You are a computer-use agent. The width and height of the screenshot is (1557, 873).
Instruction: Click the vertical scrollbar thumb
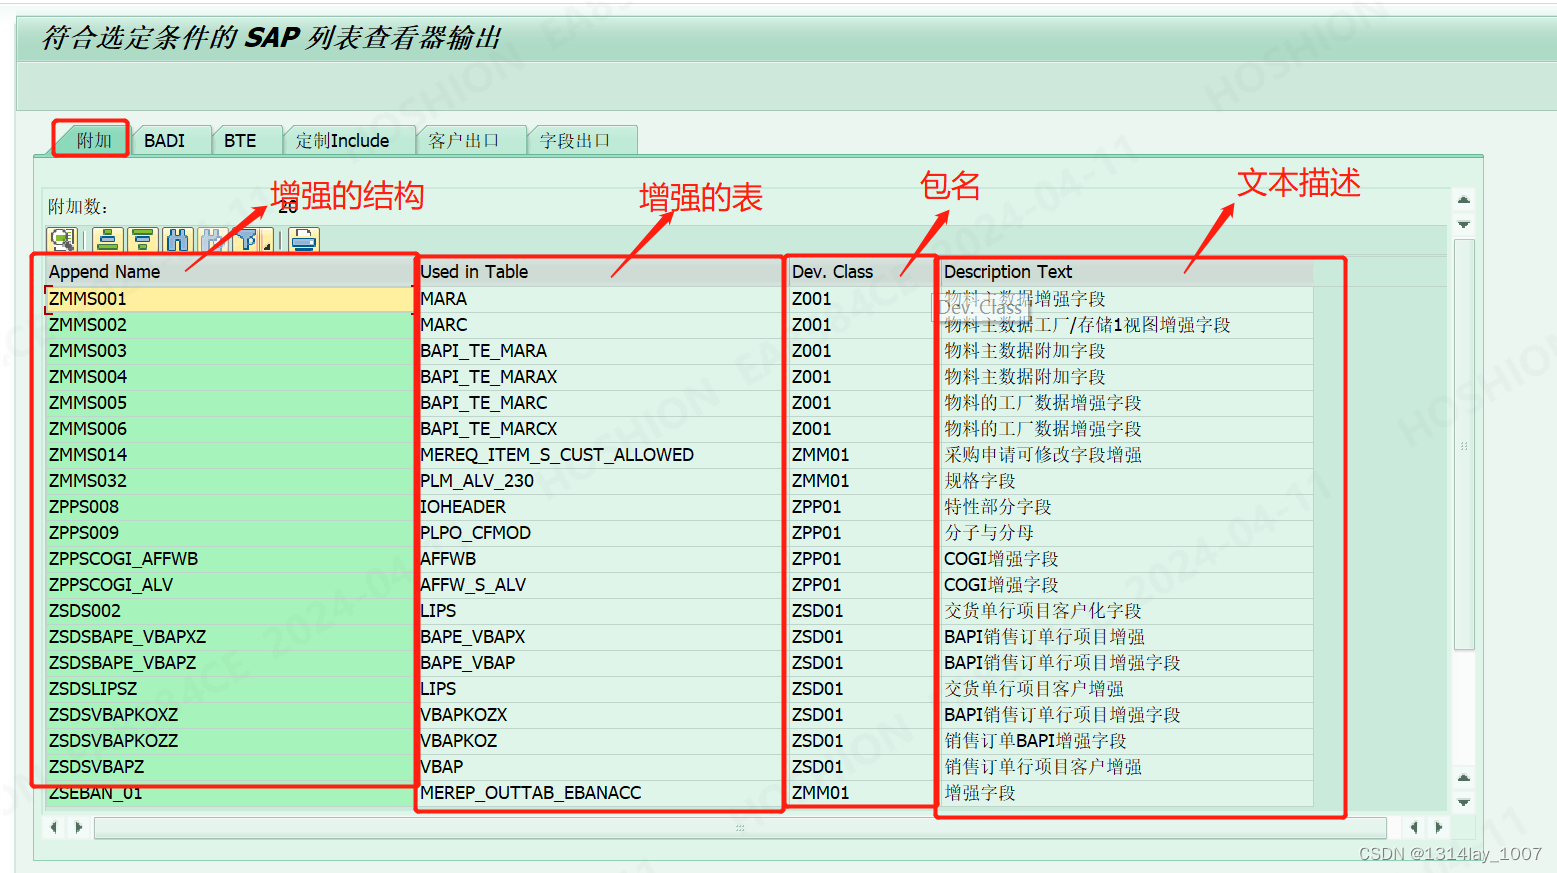pos(1464,445)
